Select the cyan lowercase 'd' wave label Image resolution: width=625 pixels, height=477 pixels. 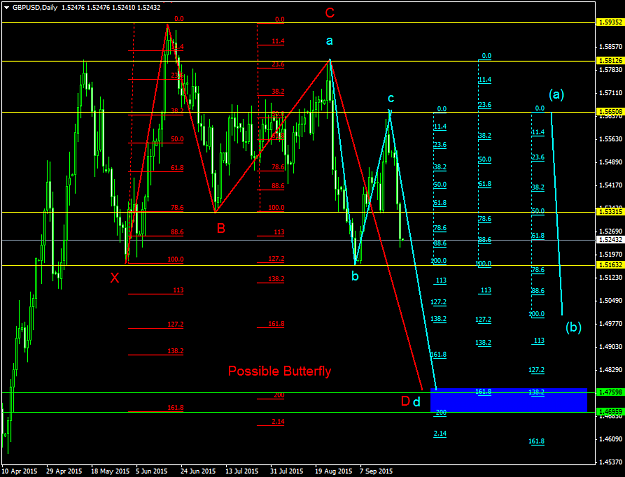point(417,402)
